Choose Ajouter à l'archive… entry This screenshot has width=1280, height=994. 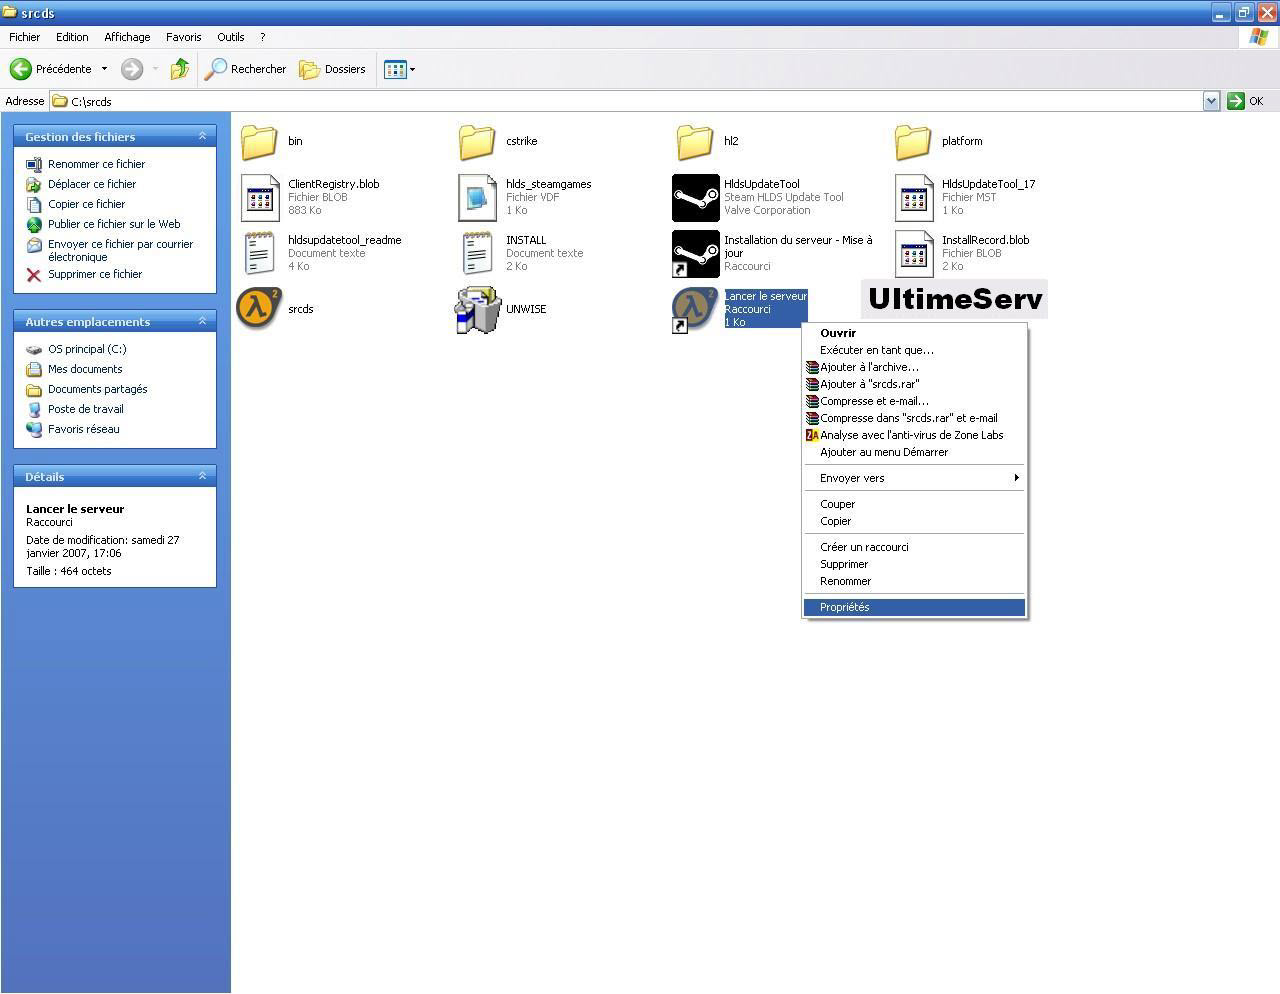tap(914, 367)
